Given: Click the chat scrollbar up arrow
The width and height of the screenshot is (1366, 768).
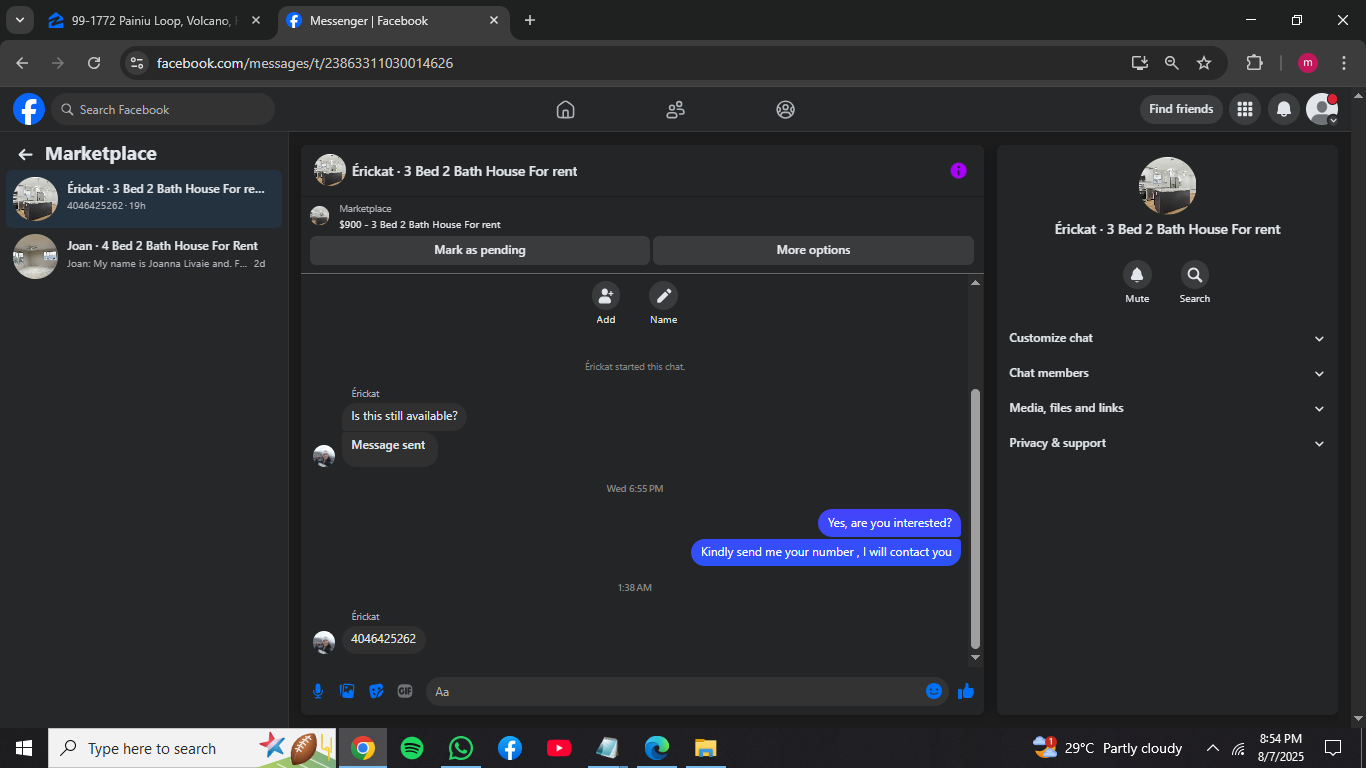Looking at the screenshot, I should click(x=976, y=283).
